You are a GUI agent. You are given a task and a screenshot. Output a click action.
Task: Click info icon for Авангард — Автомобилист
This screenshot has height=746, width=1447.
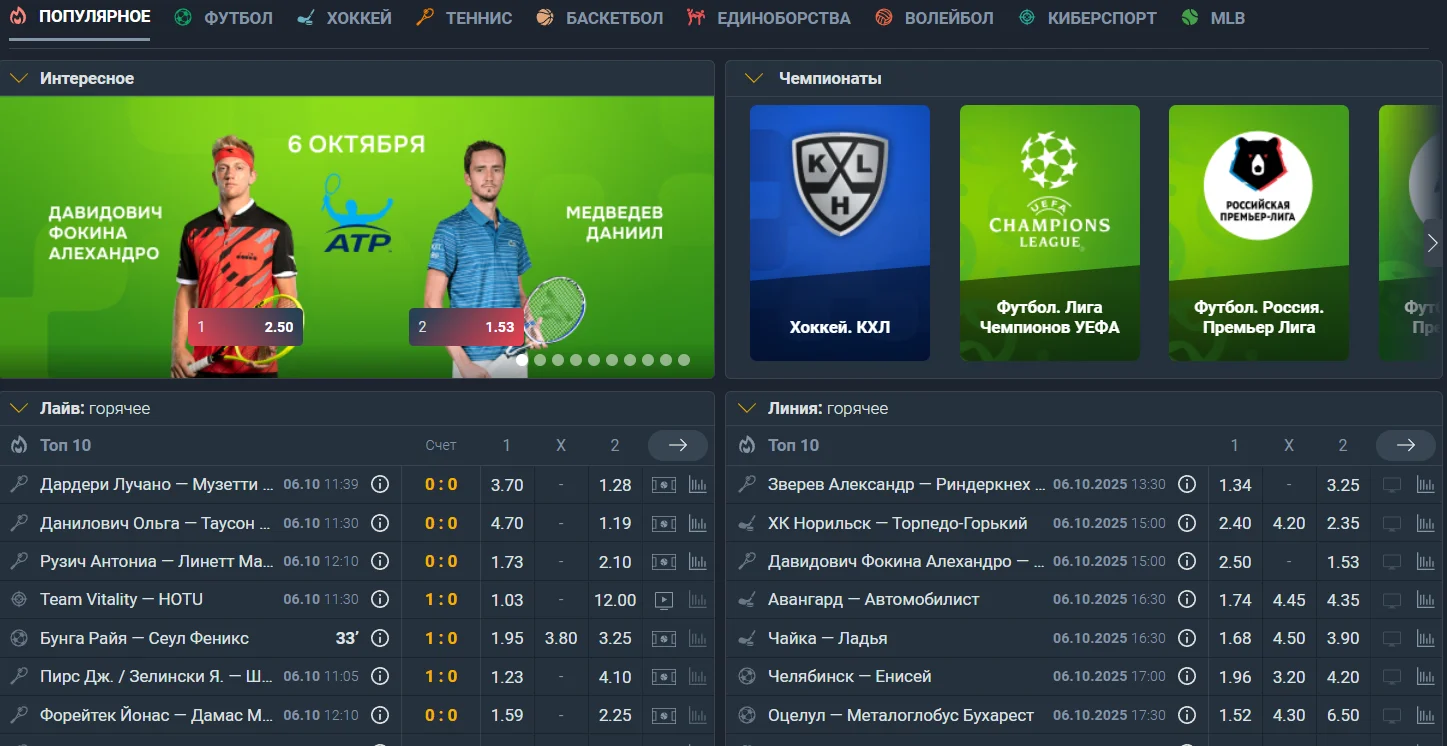pos(1187,600)
